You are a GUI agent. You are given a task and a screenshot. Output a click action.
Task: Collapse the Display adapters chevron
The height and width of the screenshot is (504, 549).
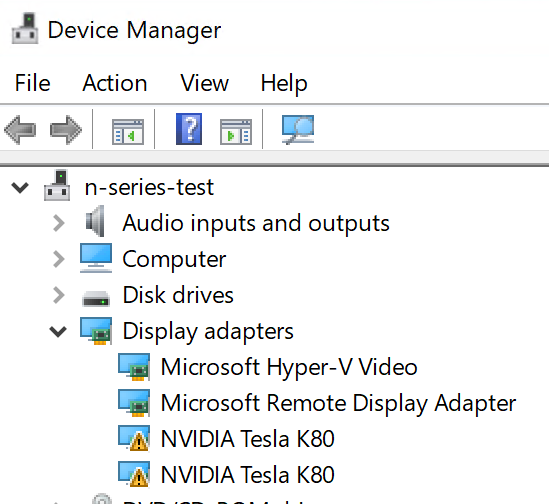point(58,331)
